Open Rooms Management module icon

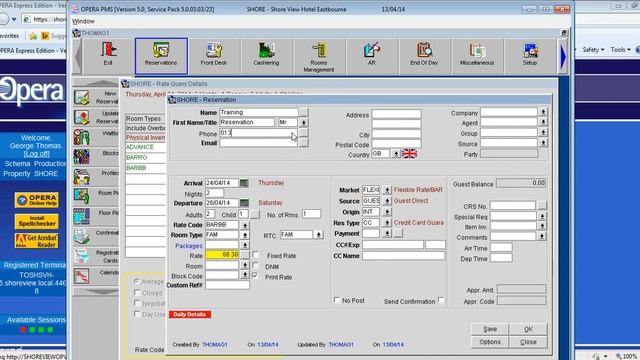pos(319,56)
